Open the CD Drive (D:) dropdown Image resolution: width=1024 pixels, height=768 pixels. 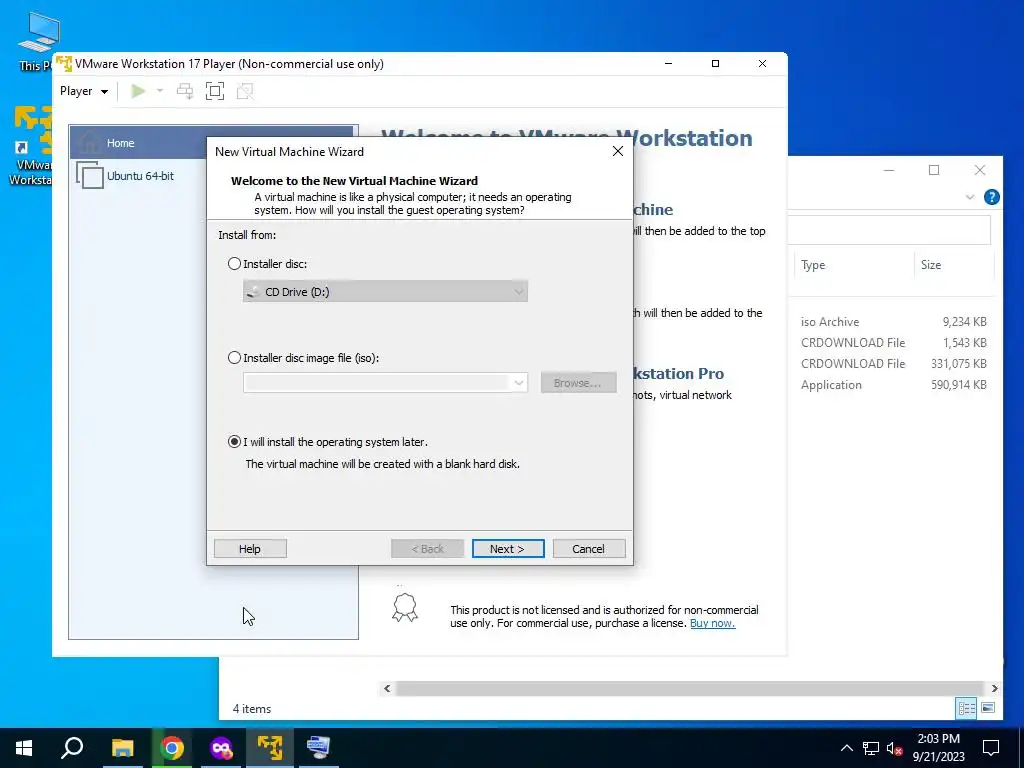[385, 291]
